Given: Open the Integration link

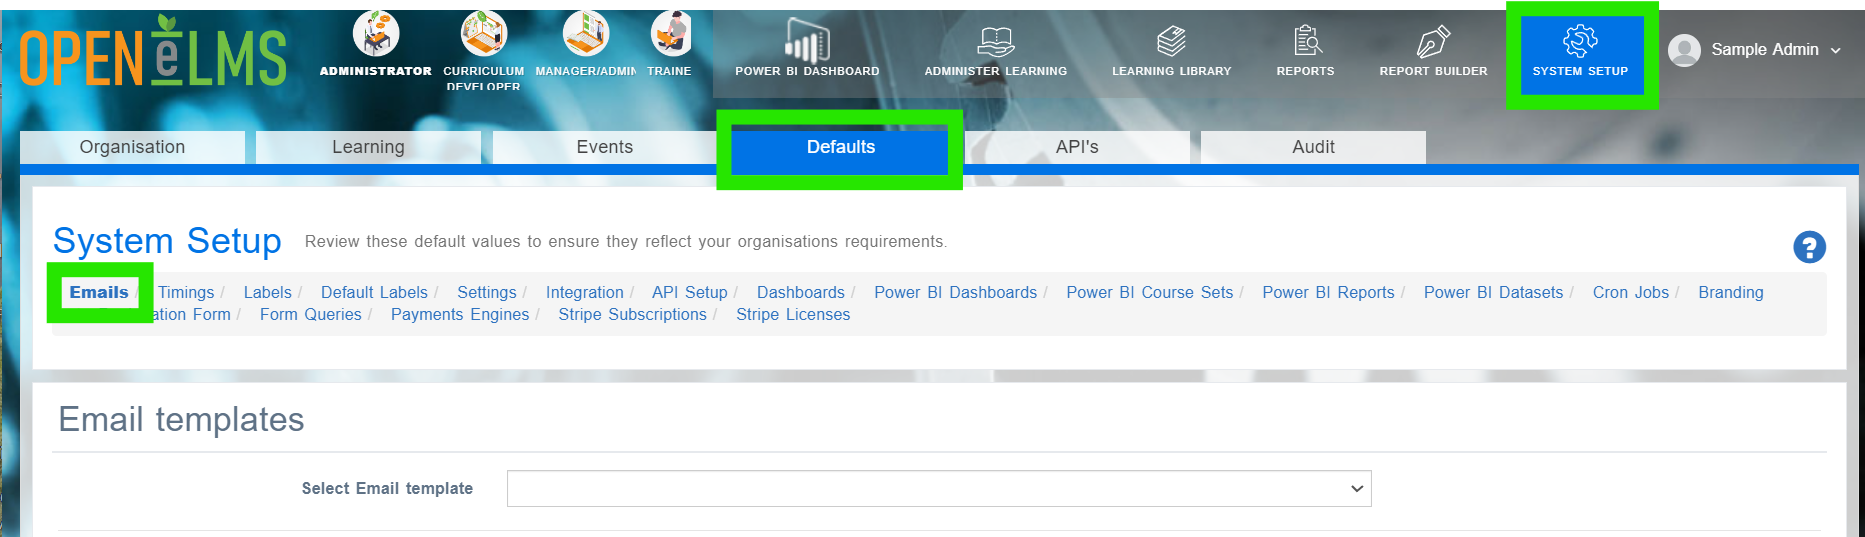Looking at the screenshot, I should (x=585, y=292).
